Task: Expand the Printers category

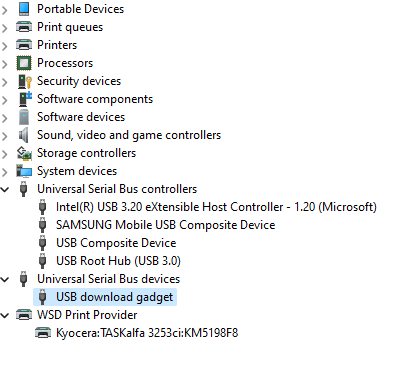Action: click(5, 46)
